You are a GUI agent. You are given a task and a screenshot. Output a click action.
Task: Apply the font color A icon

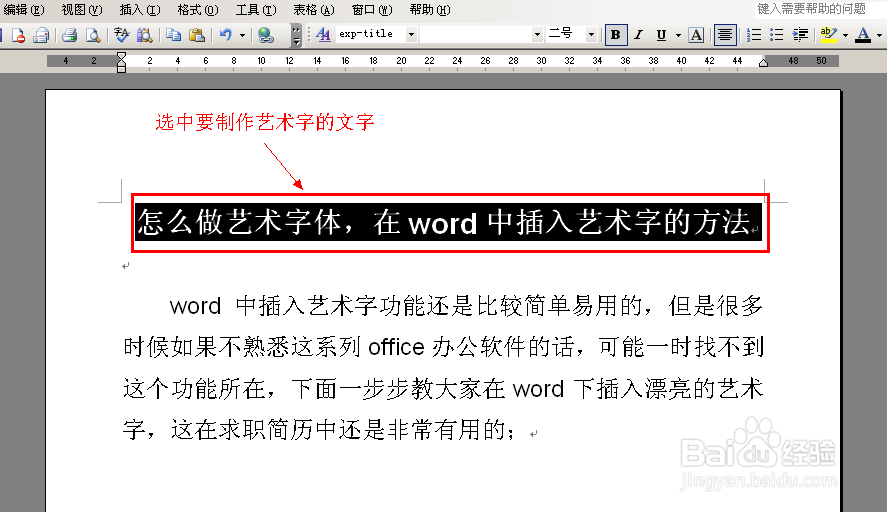pos(863,35)
